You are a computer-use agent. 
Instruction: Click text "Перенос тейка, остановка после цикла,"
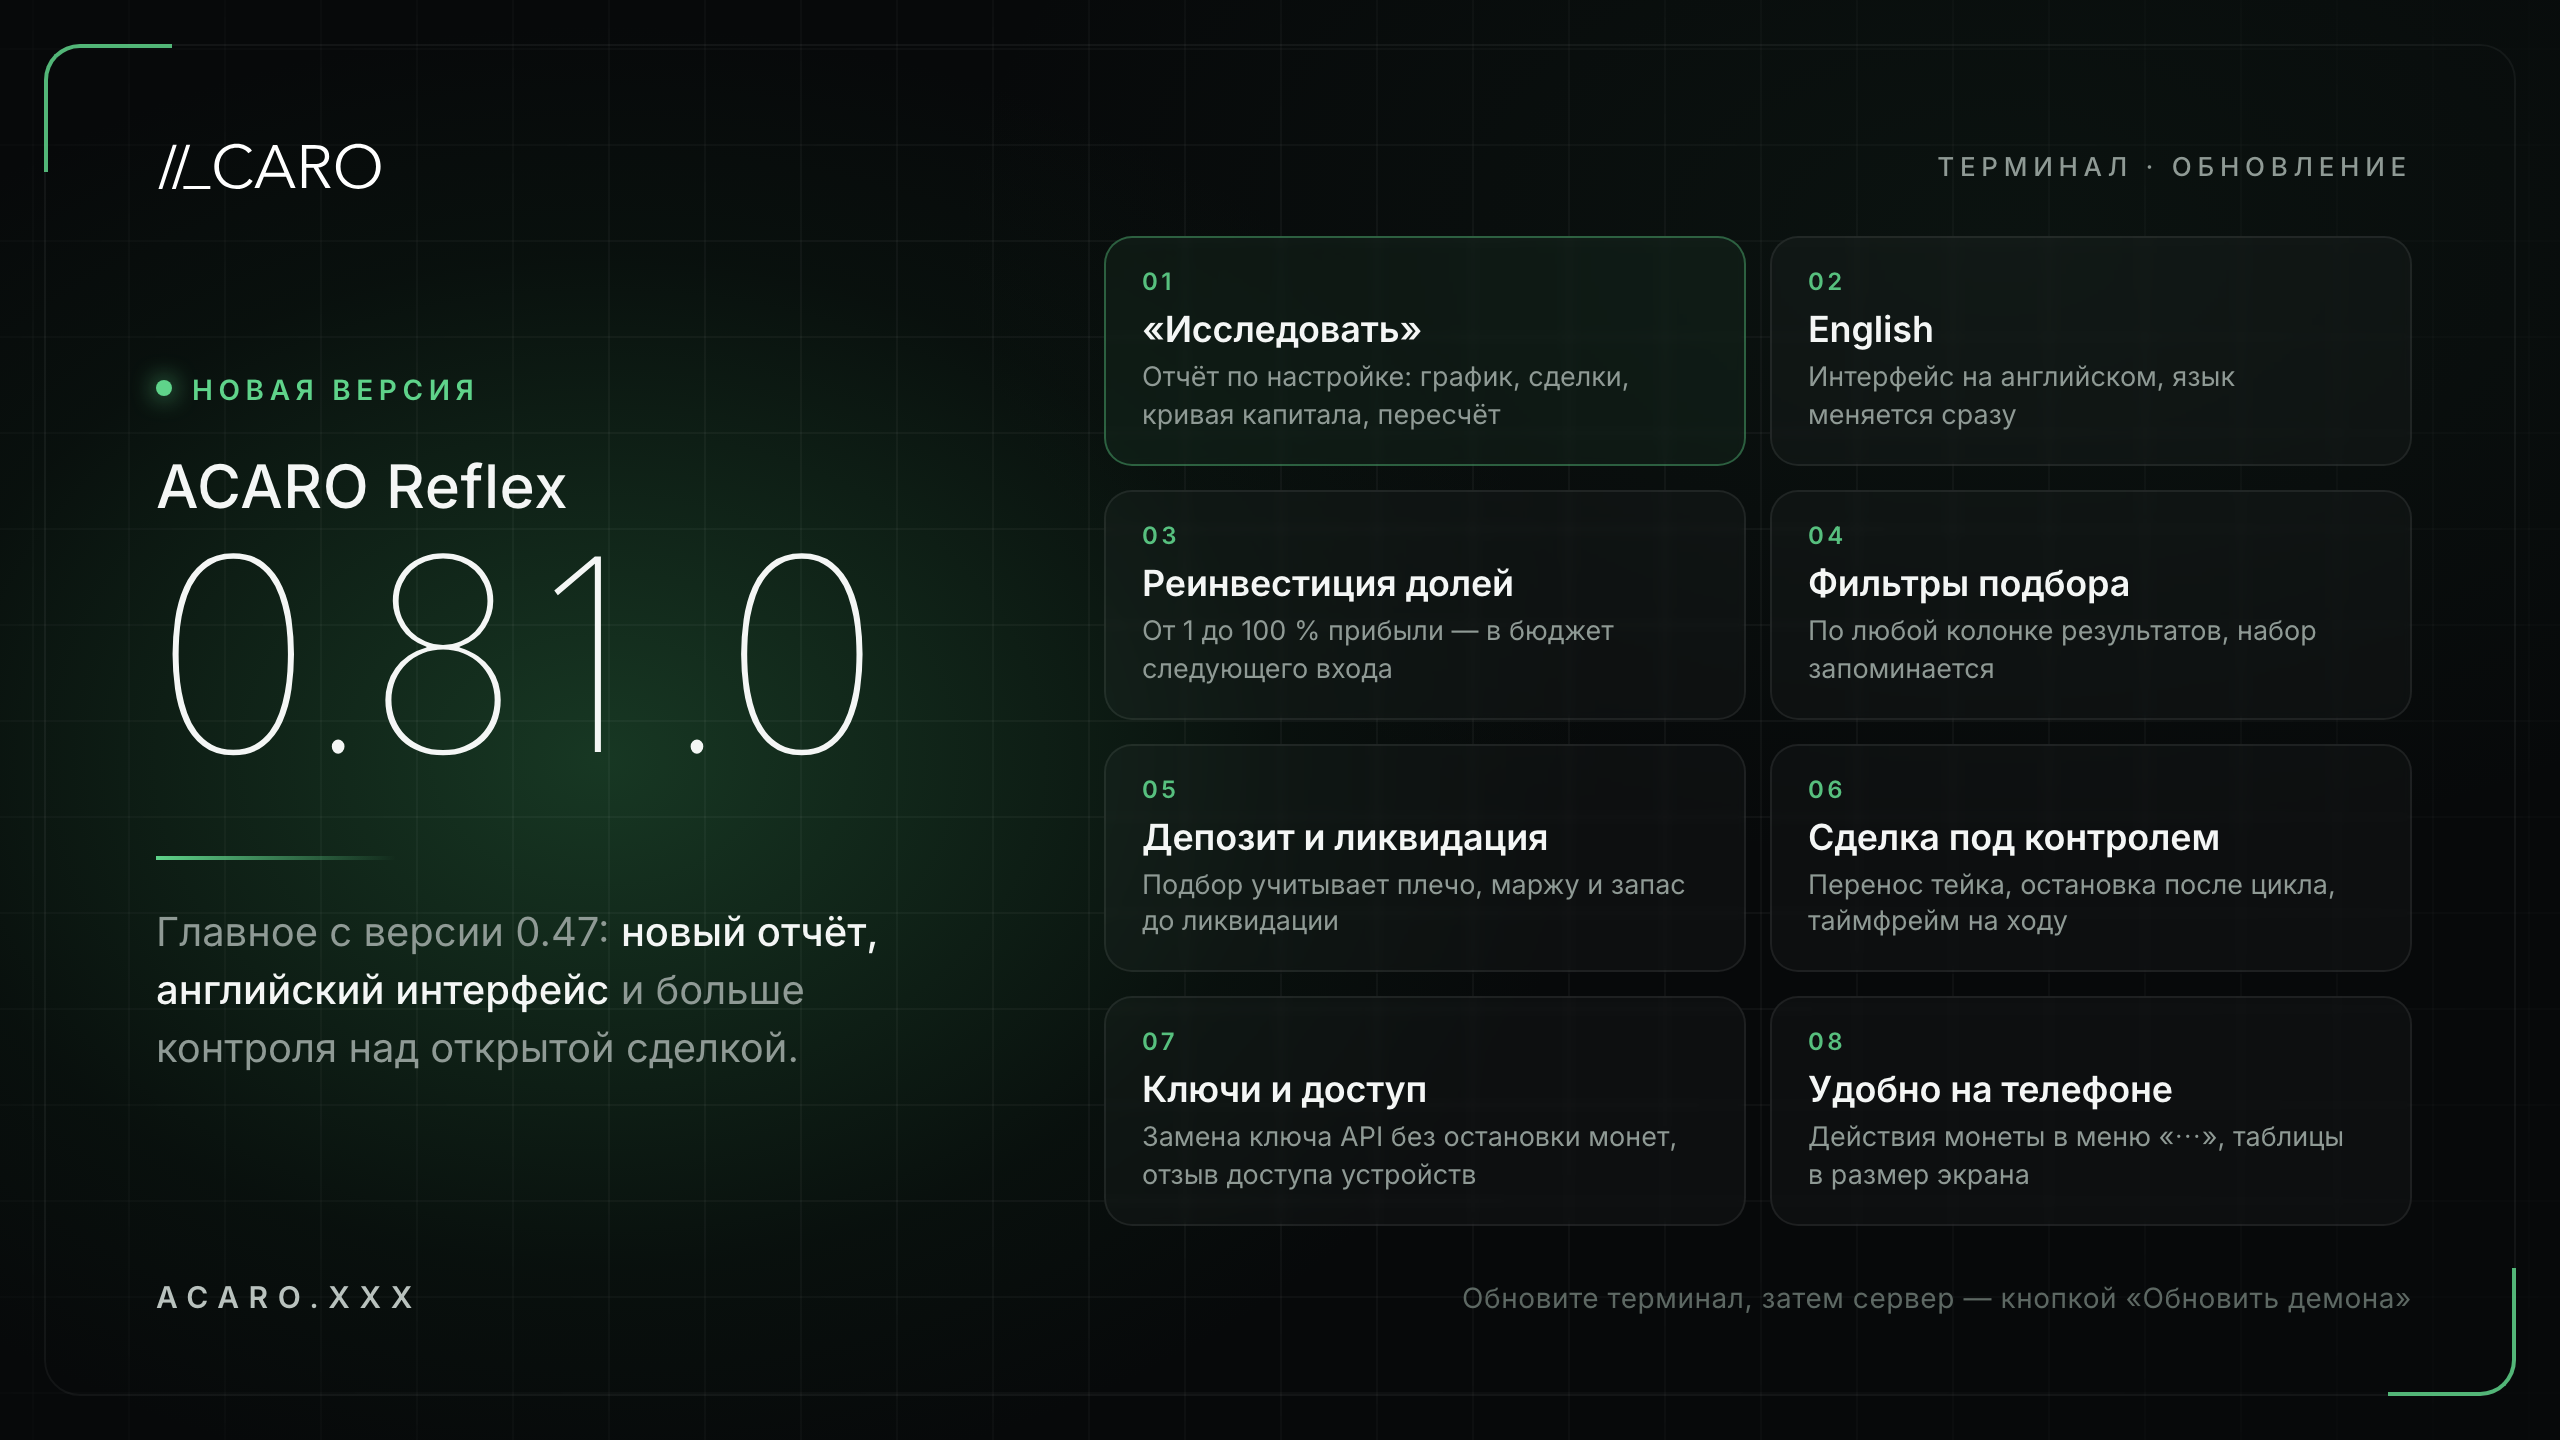2071,885
